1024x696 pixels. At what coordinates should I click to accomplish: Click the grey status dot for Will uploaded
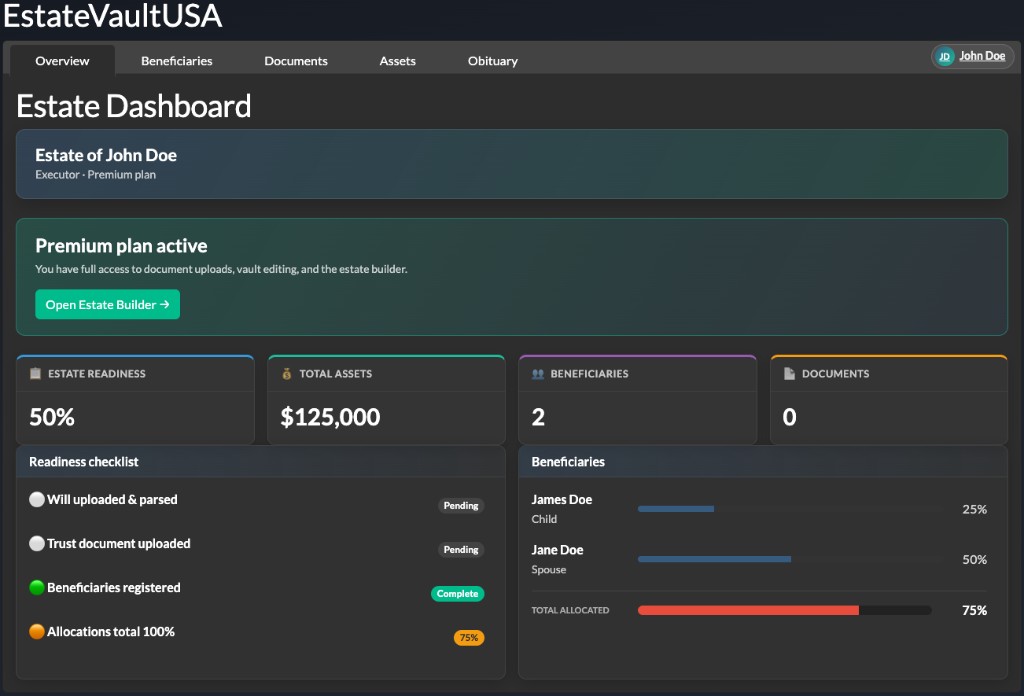[x=37, y=499]
